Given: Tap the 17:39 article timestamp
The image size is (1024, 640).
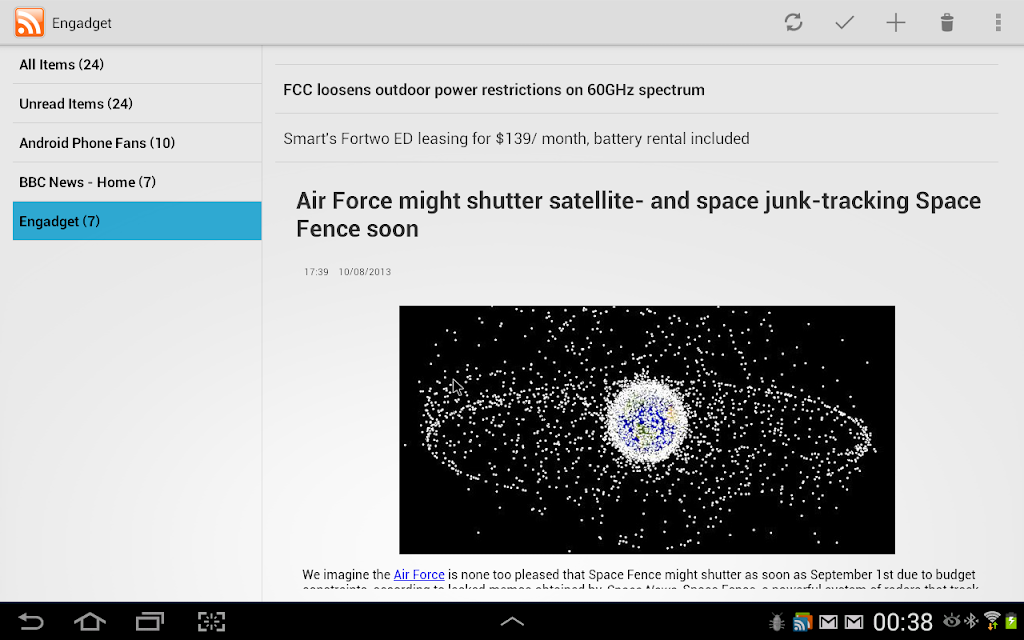Looking at the screenshot, I should click(x=316, y=272).
